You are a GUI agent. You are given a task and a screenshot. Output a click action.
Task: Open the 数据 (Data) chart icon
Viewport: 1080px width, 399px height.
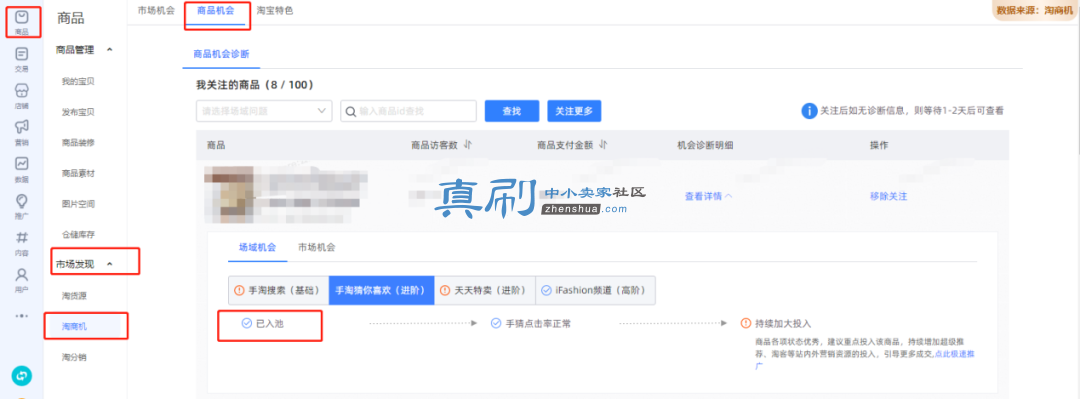(21, 164)
